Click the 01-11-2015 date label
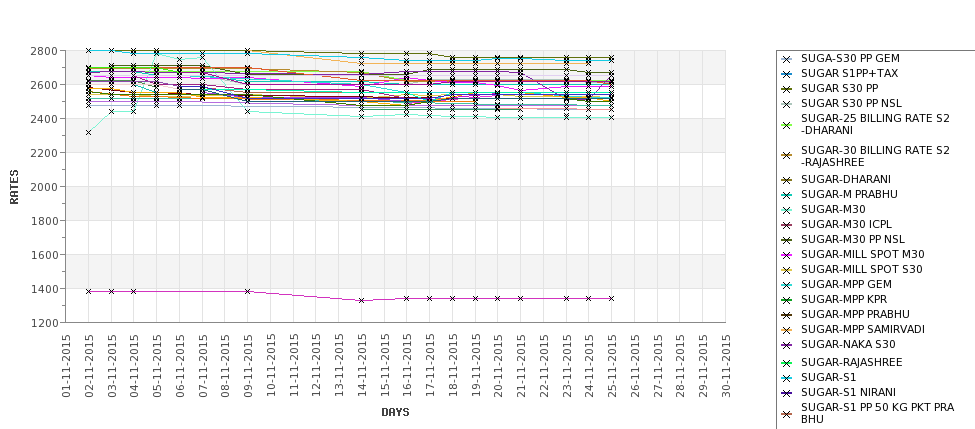The image size is (975, 429). click(x=66, y=366)
